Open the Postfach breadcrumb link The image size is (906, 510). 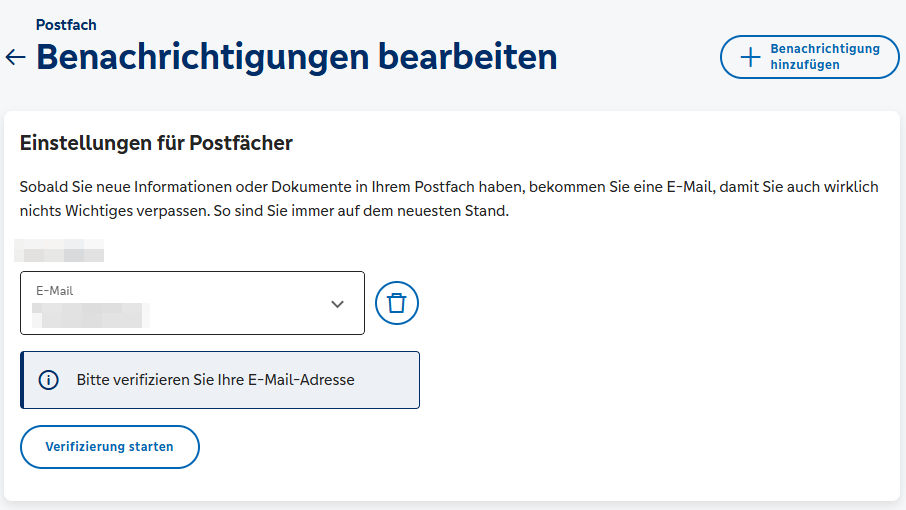coord(66,25)
